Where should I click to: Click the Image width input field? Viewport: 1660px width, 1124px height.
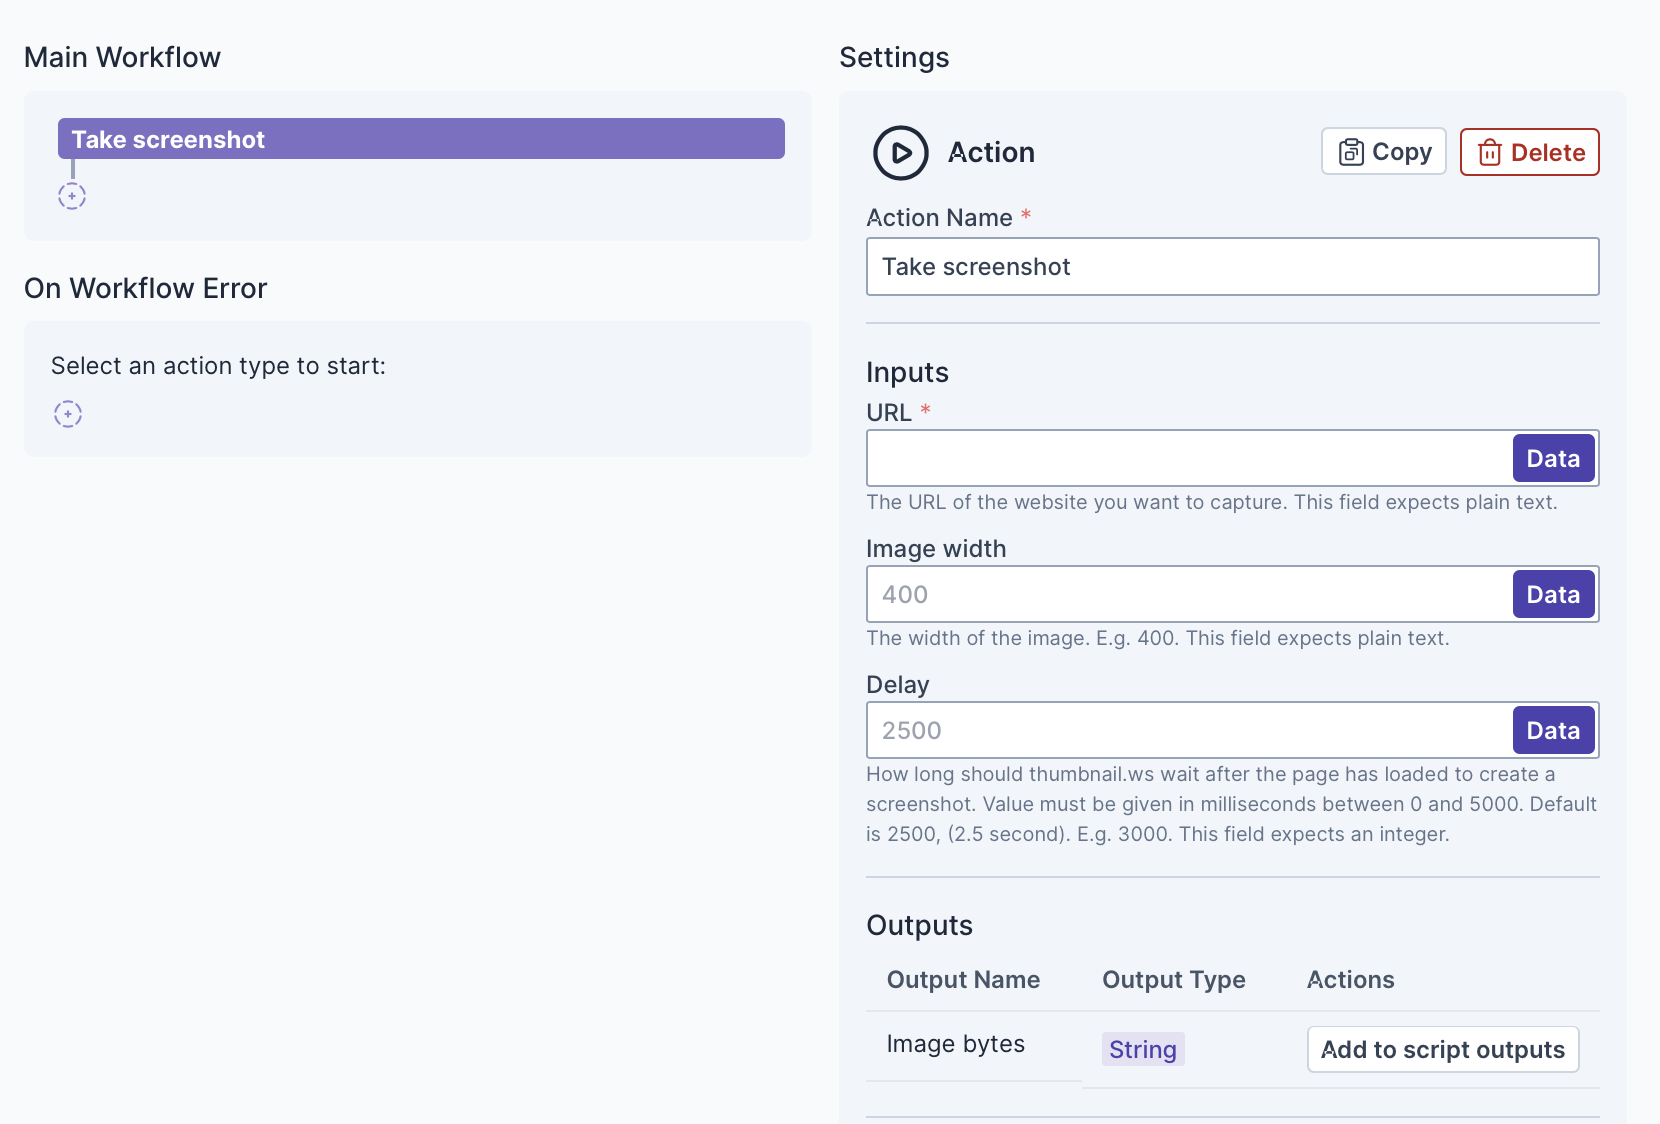pos(1188,595)
